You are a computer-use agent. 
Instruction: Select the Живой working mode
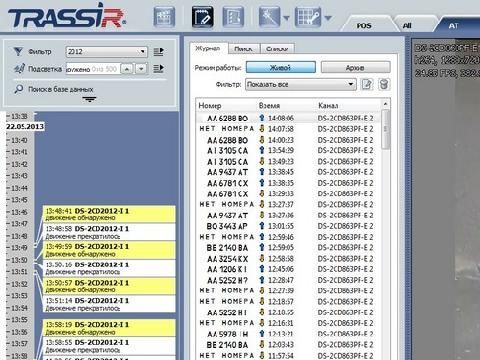click(281, 67)
